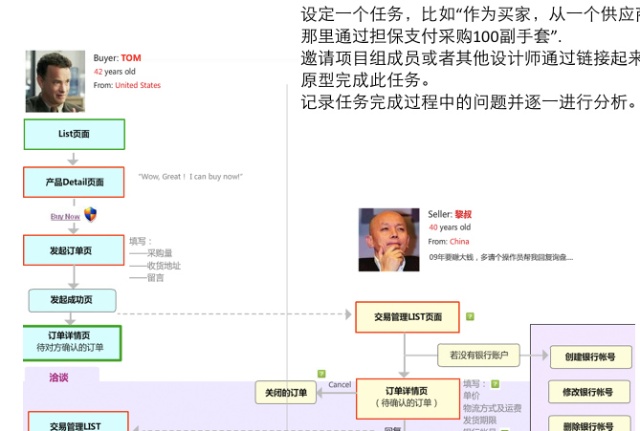640x431 pixels.
Task: Click "40 years old" under seller 黎叔
Action: tap(449, 227)
